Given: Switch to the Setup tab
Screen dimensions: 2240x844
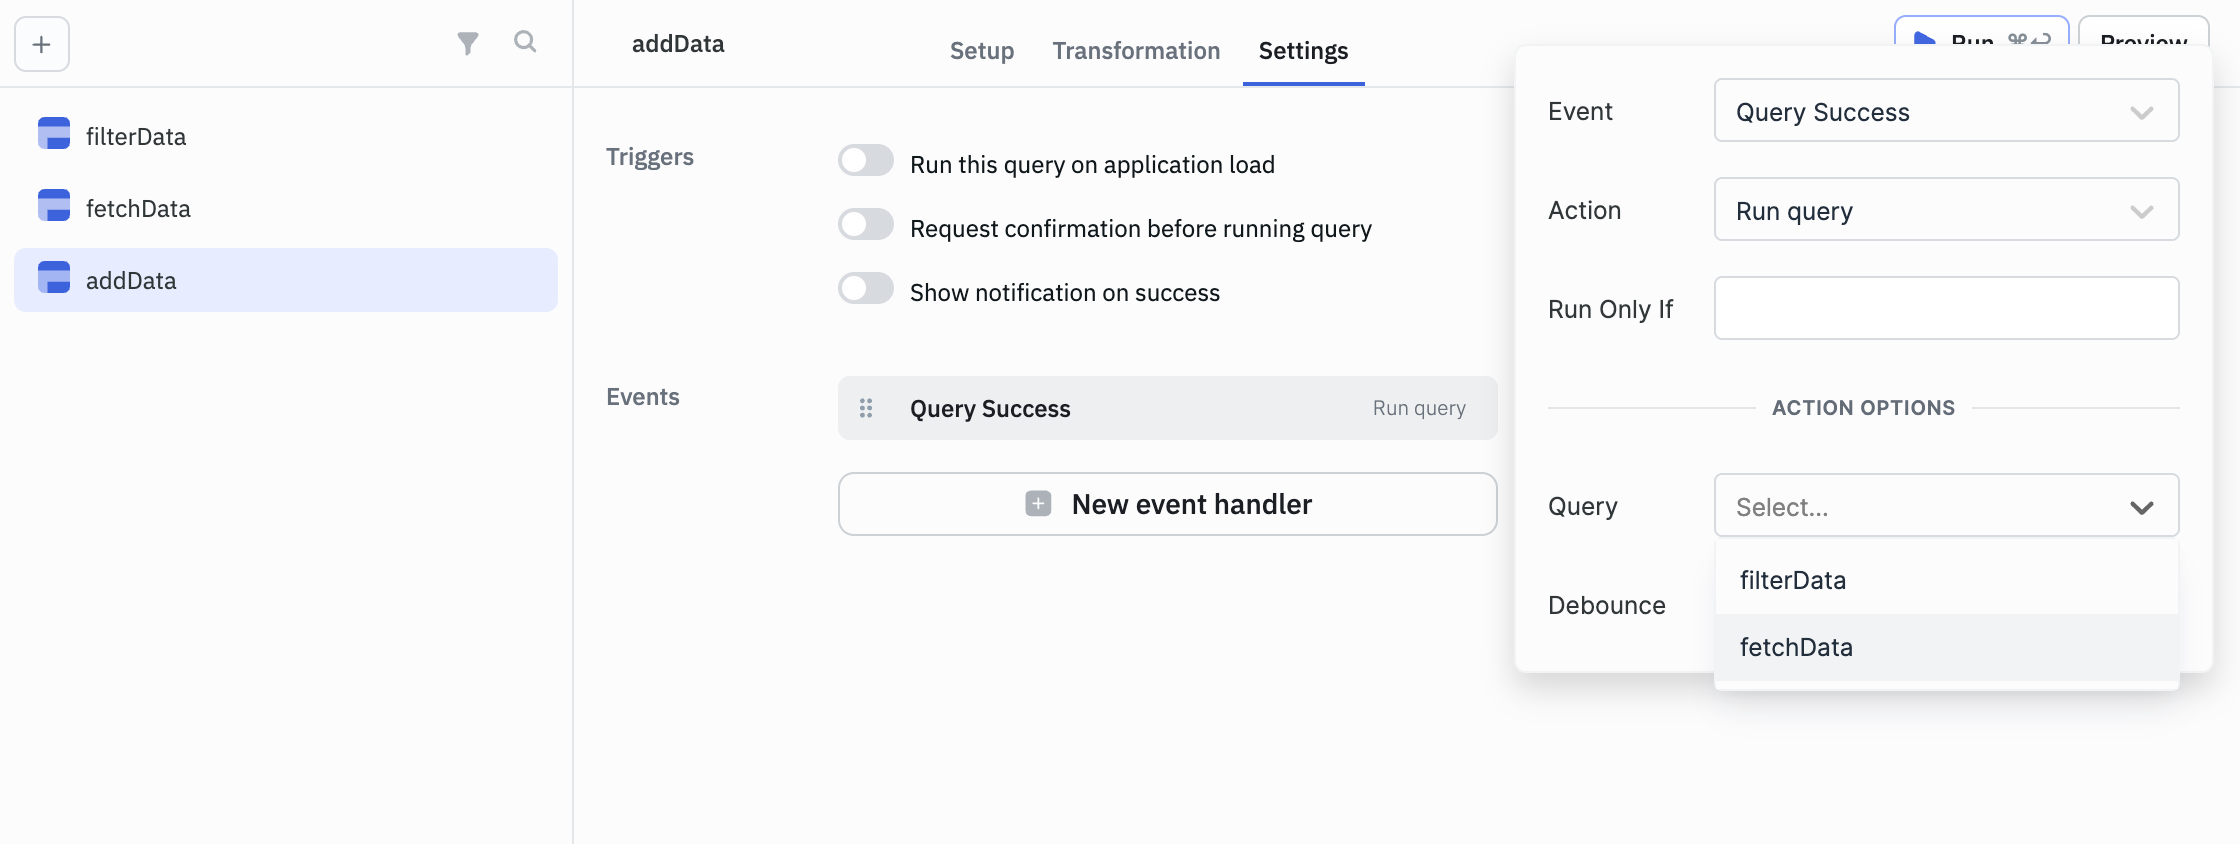Looking at the screenshot, I should tap(981, 51).
